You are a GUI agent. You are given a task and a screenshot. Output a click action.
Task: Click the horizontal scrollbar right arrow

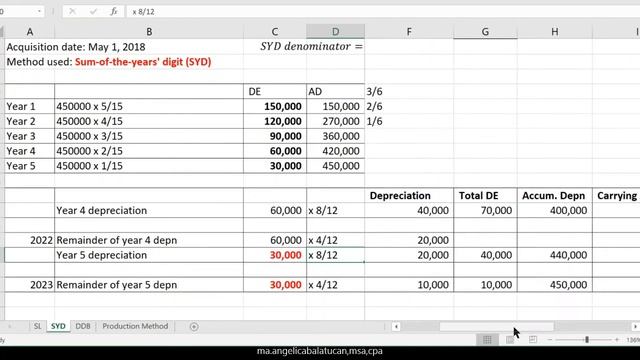click(x=635, y=327)
